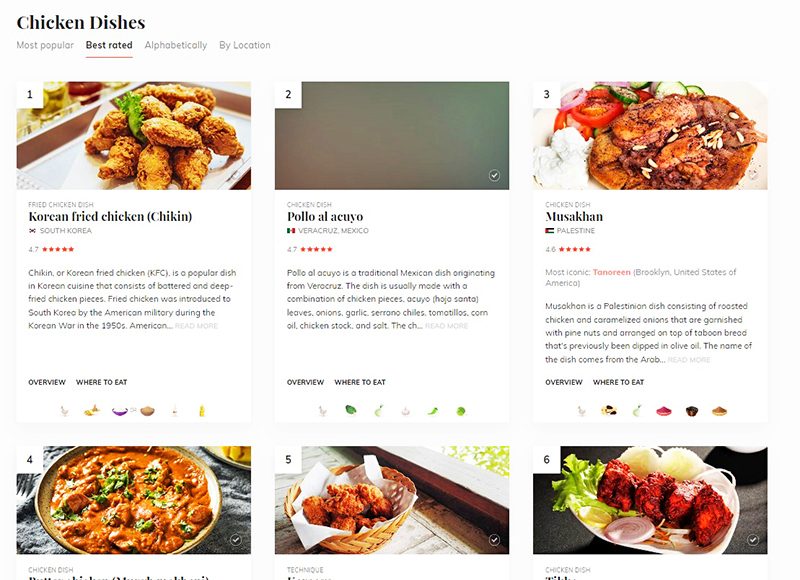Click checkmark badge on butter chicken image

[236, 540]
